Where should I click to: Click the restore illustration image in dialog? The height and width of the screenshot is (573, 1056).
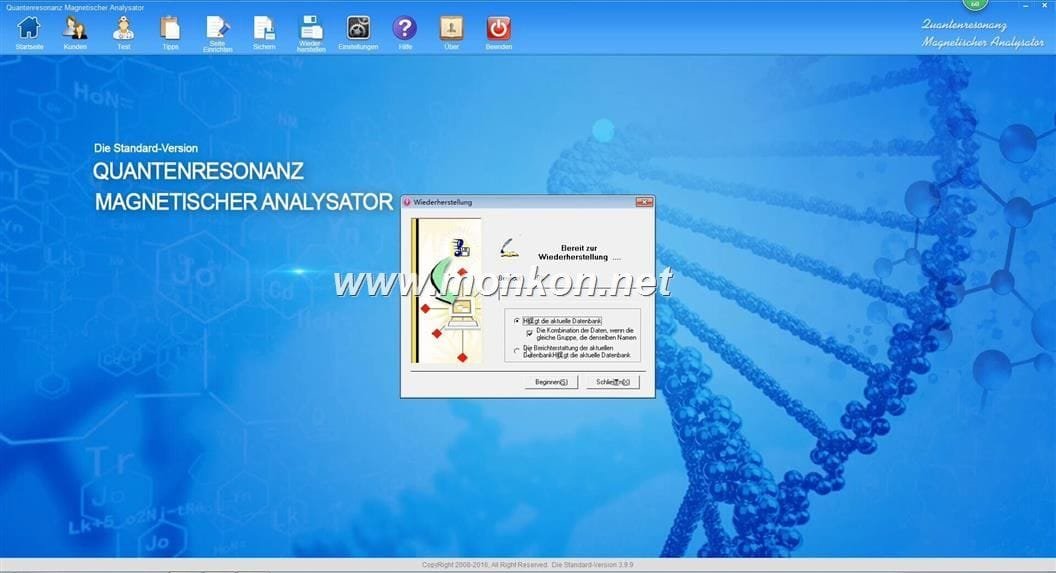pyautogui.click(x=447, y=292)
